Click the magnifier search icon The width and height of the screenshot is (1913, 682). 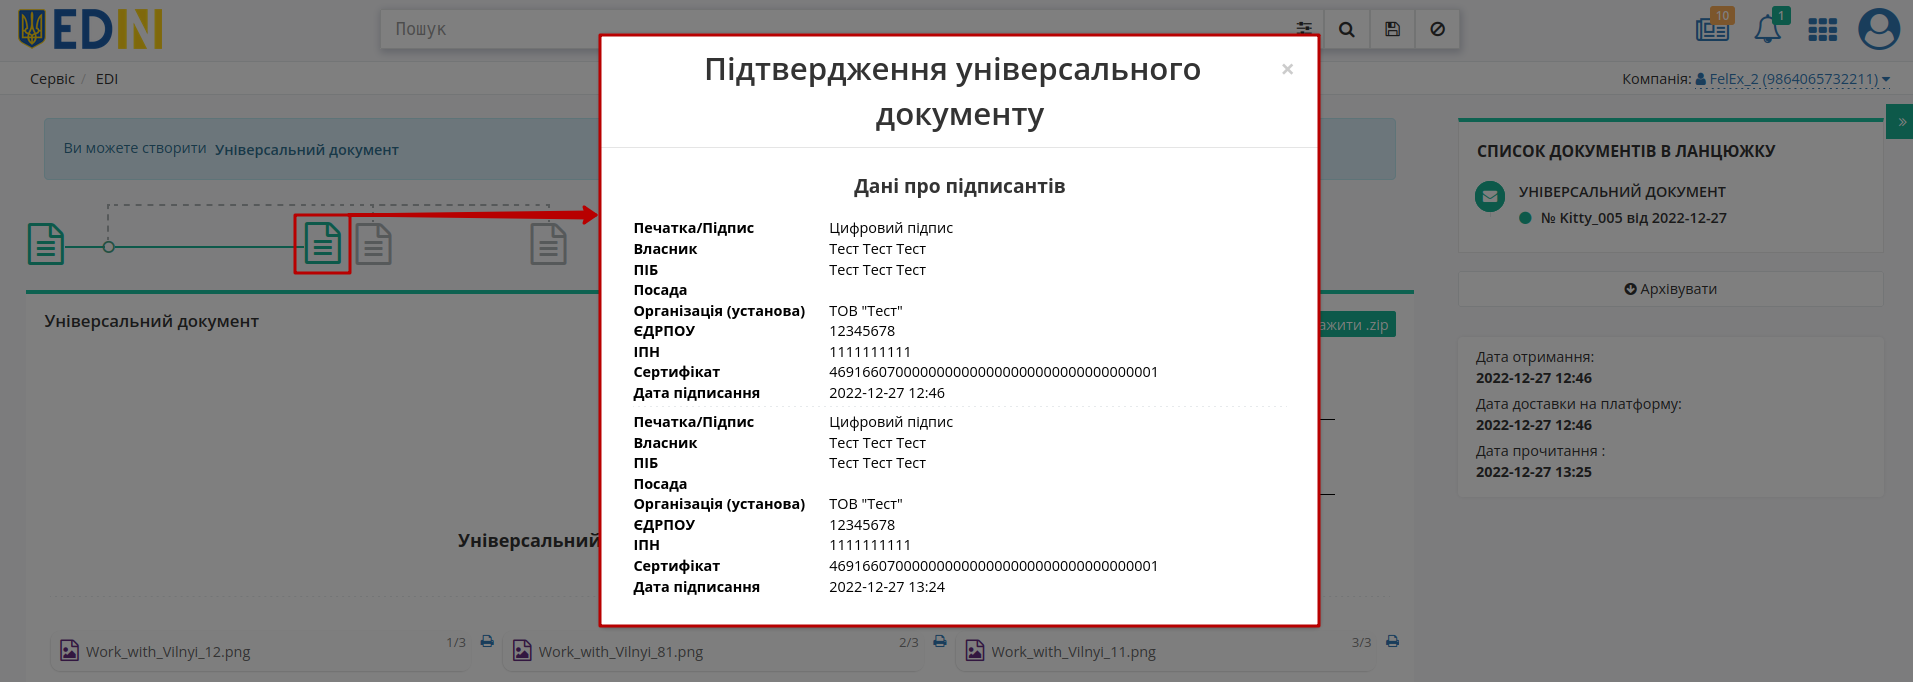click(1347, 29)
